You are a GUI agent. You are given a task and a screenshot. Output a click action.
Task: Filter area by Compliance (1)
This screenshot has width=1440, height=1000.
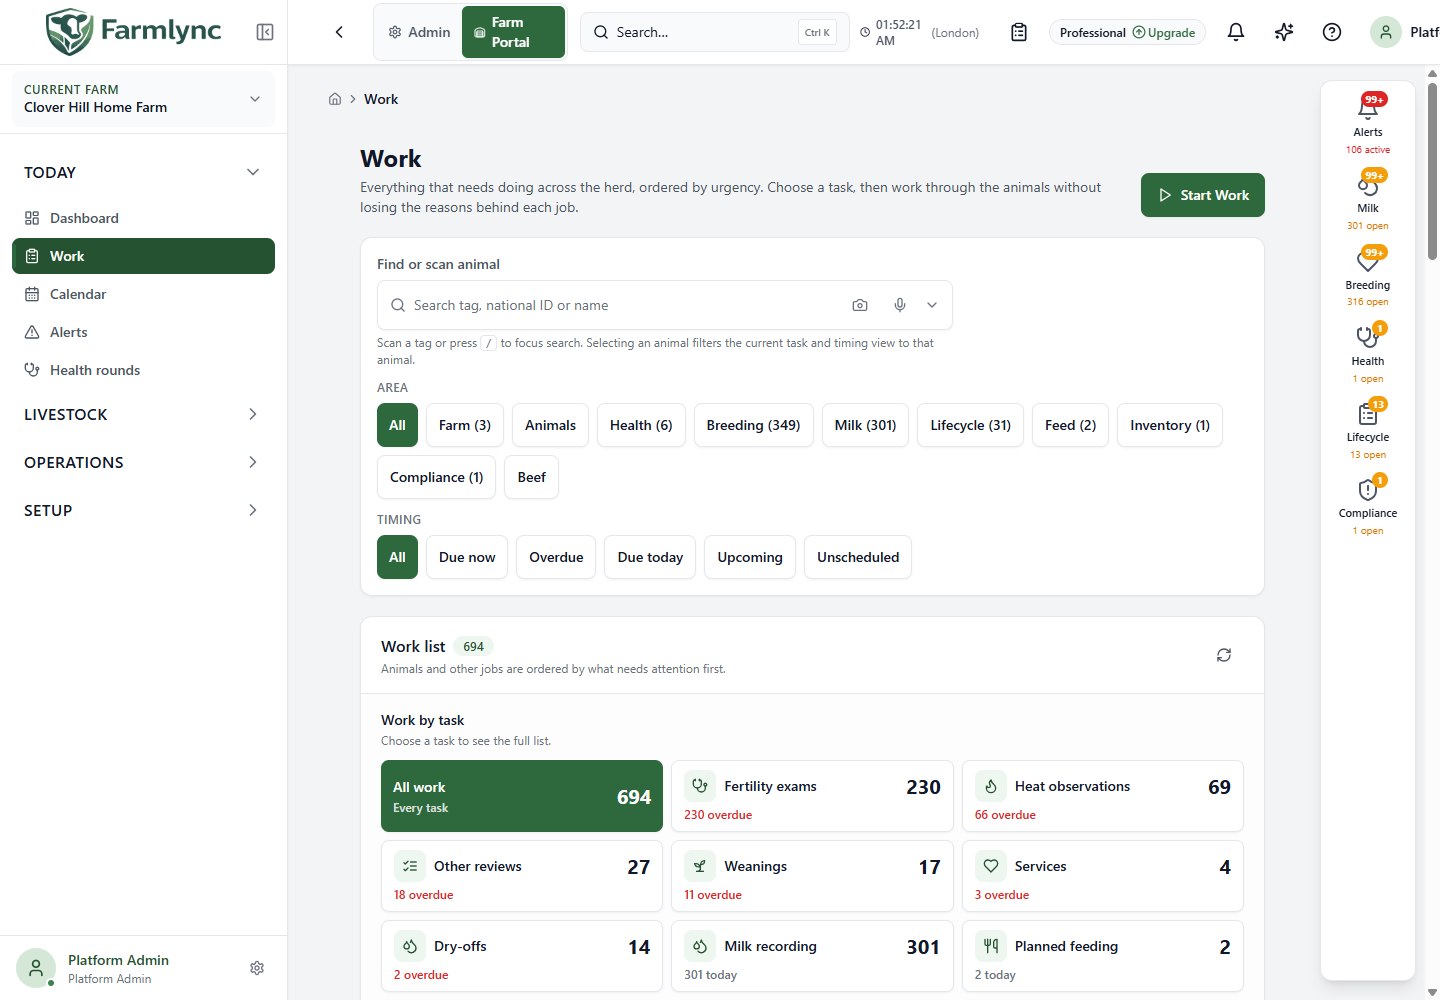tap(437, 477)
